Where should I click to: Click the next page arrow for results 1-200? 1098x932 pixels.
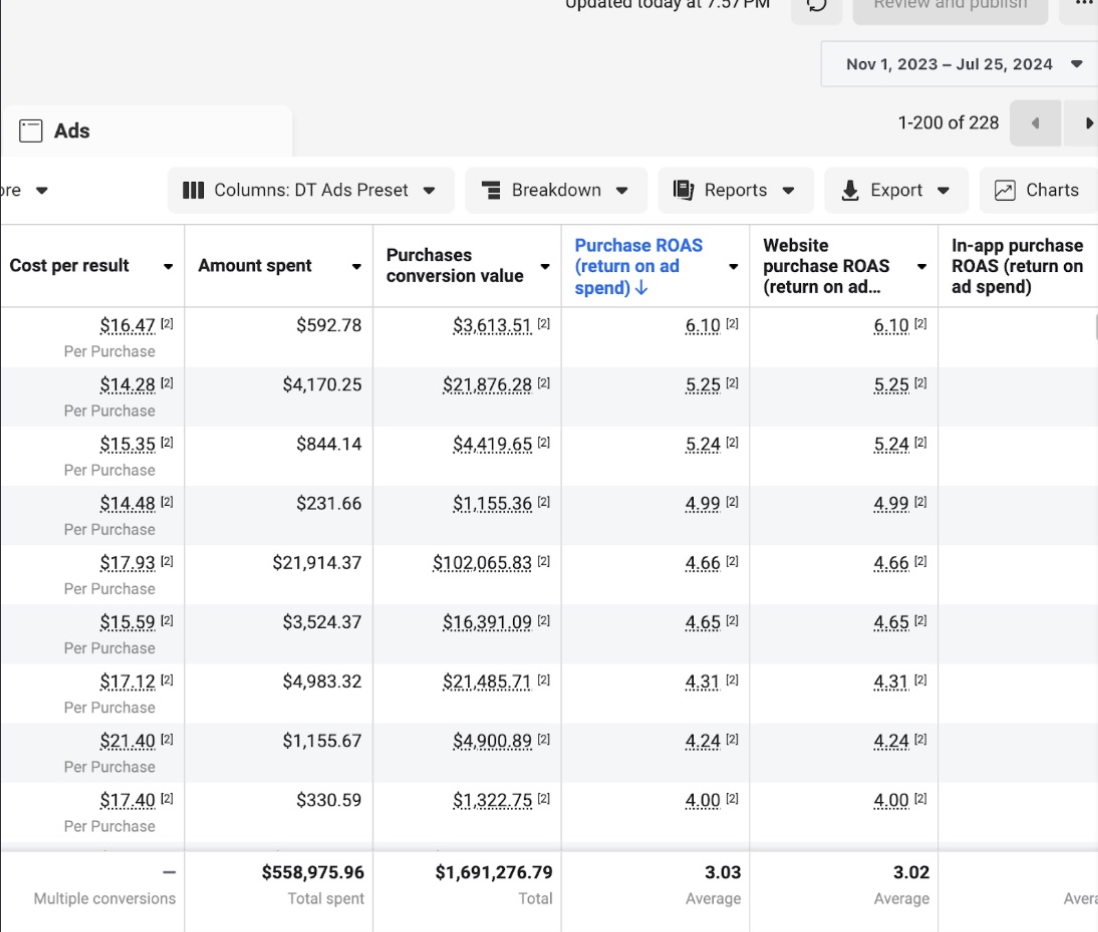pyautogui.click(x=1089, y=122)
